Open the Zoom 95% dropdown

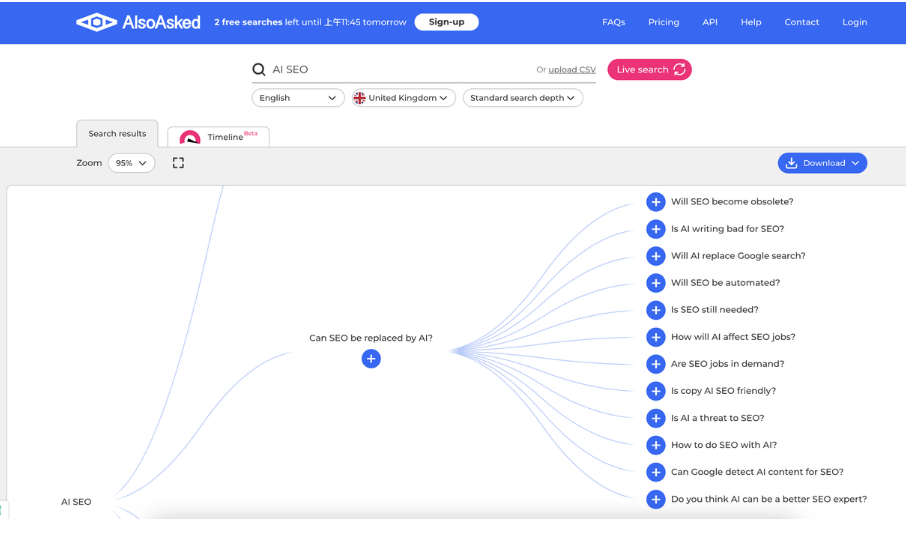click(x=131, y=163)
